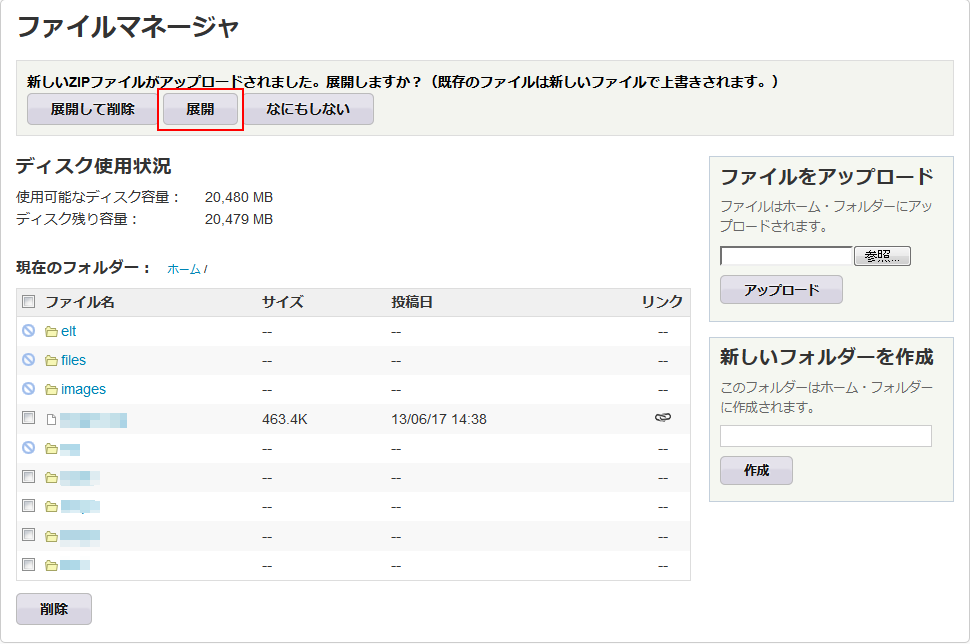Check the box for the 463.4K file

(28, 418)
